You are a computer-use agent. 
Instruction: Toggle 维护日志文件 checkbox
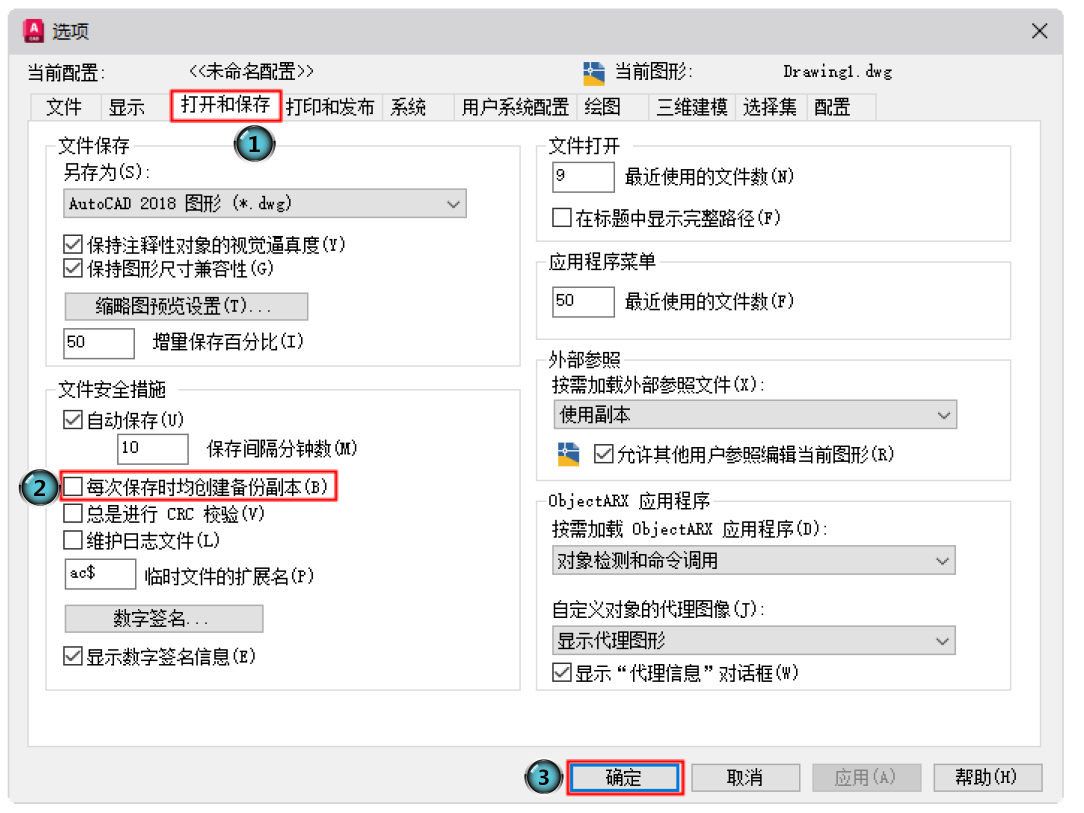point(73,541)
